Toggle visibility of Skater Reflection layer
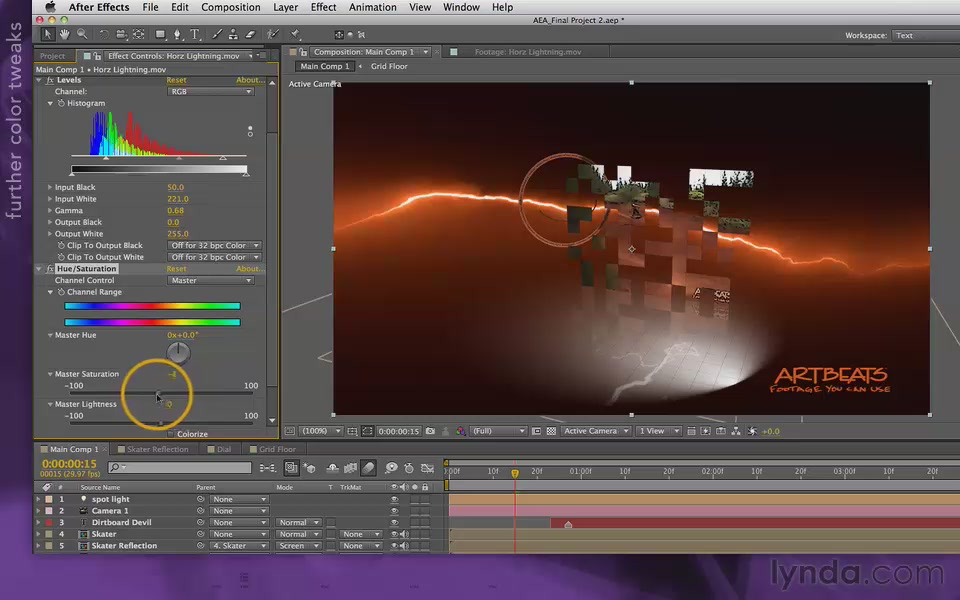The height and width of the screenshot is (600, 960). [x=394, y=546]
